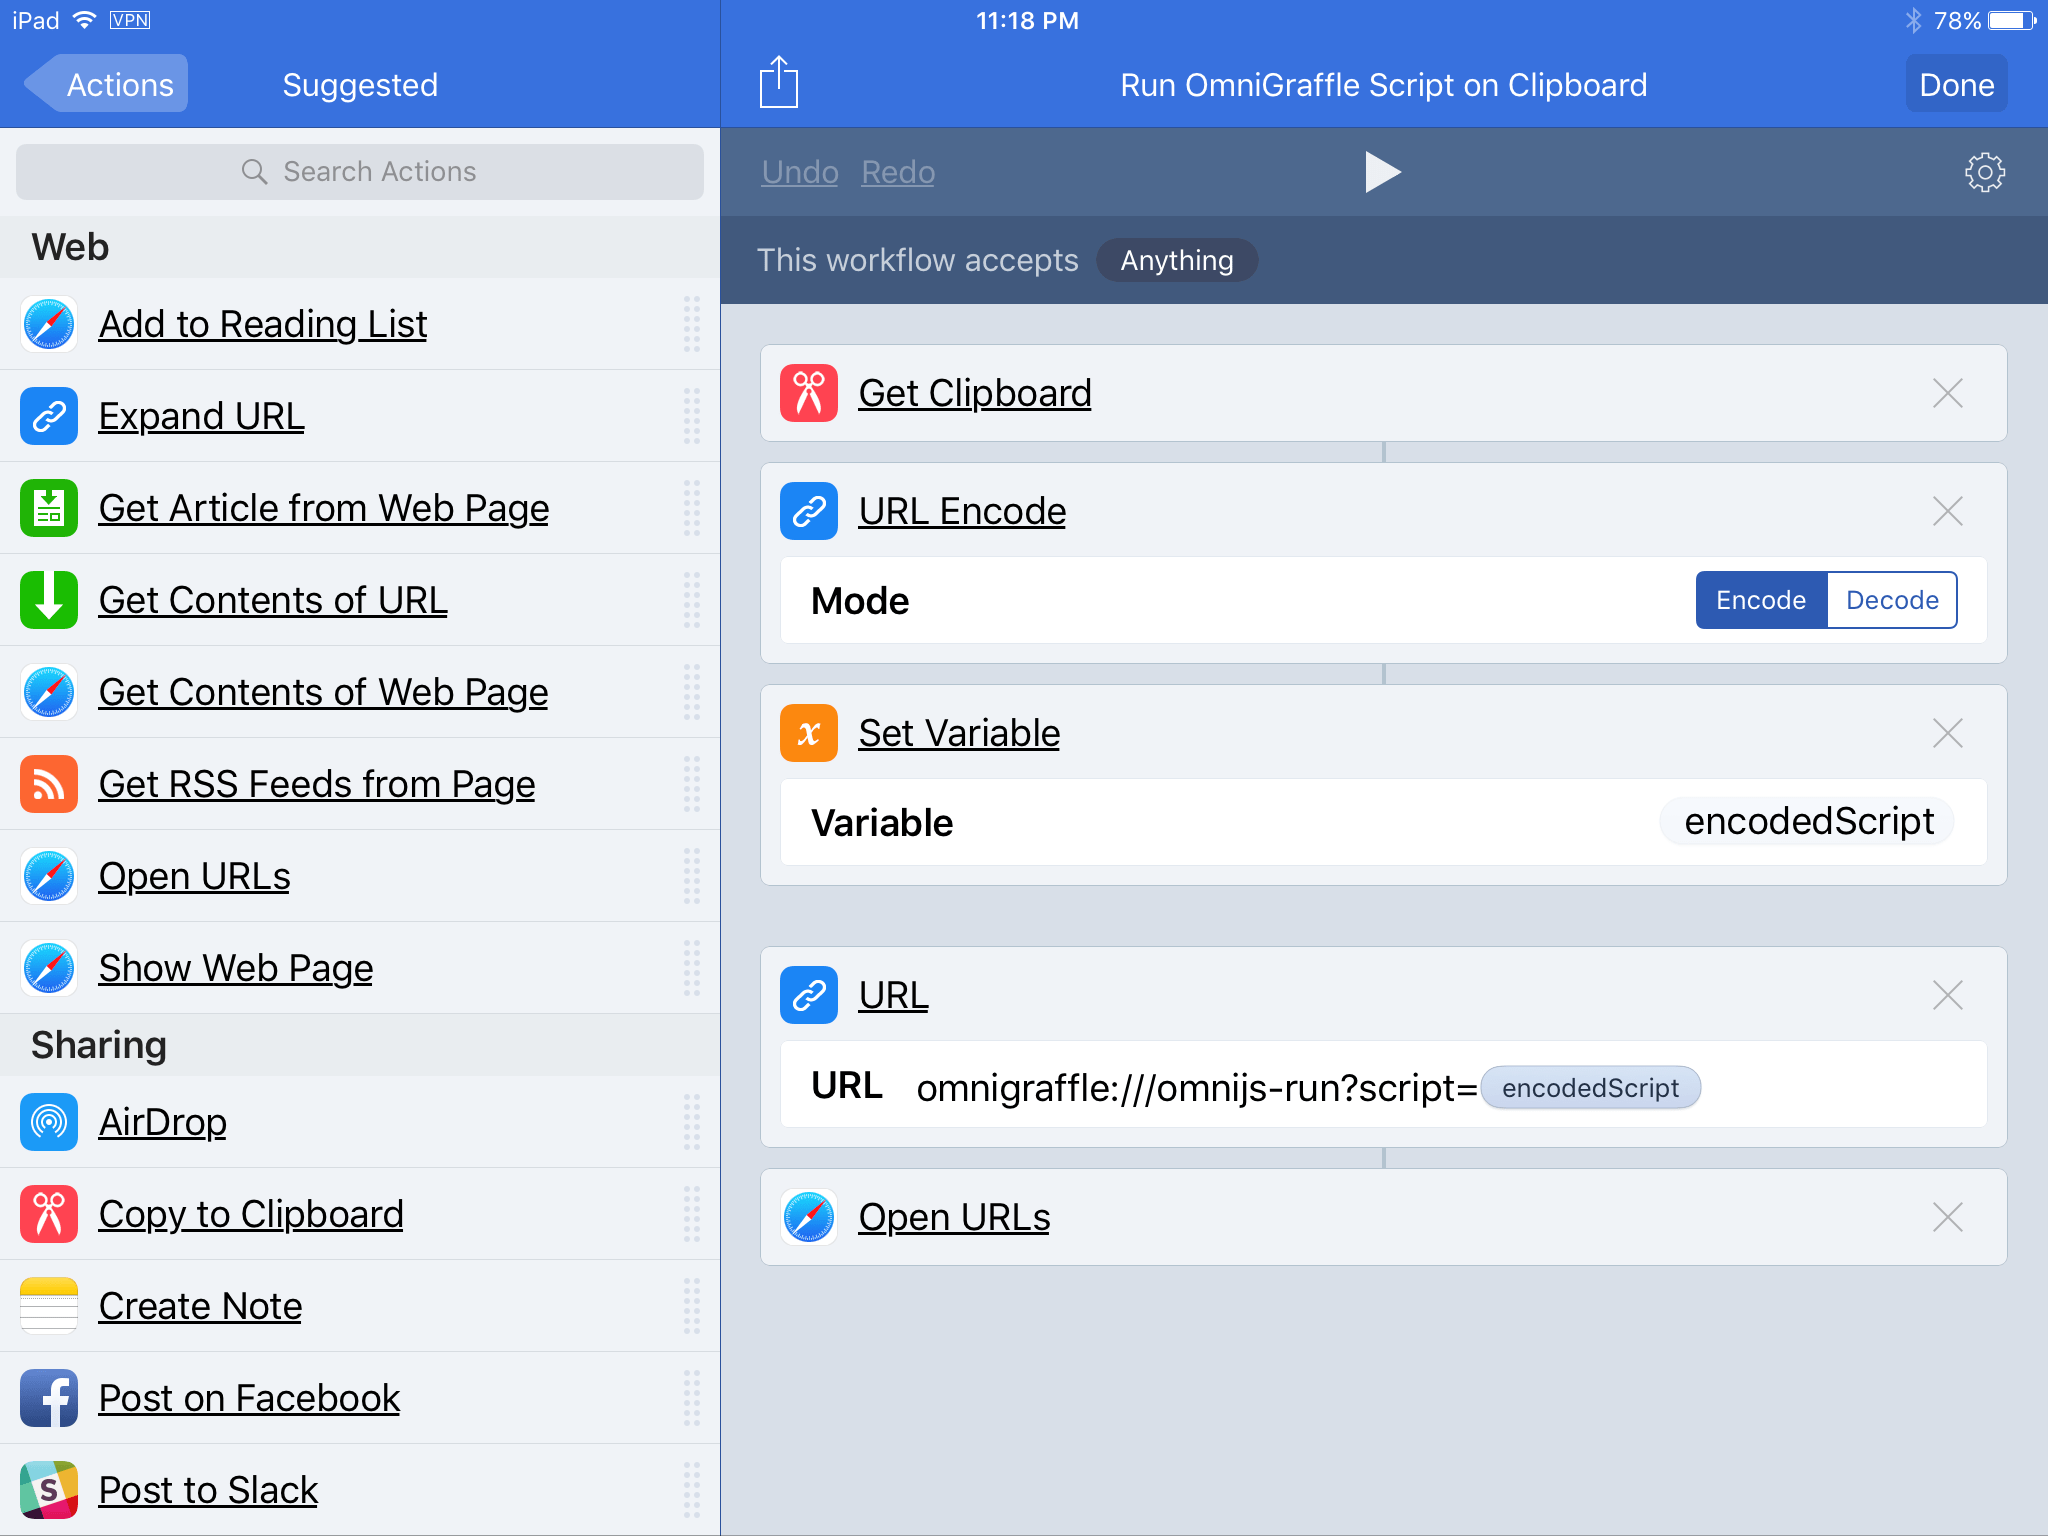Change the workflow accepts Anything selector
This screenshot has height=1536, width=2048.
[1176, 260]
